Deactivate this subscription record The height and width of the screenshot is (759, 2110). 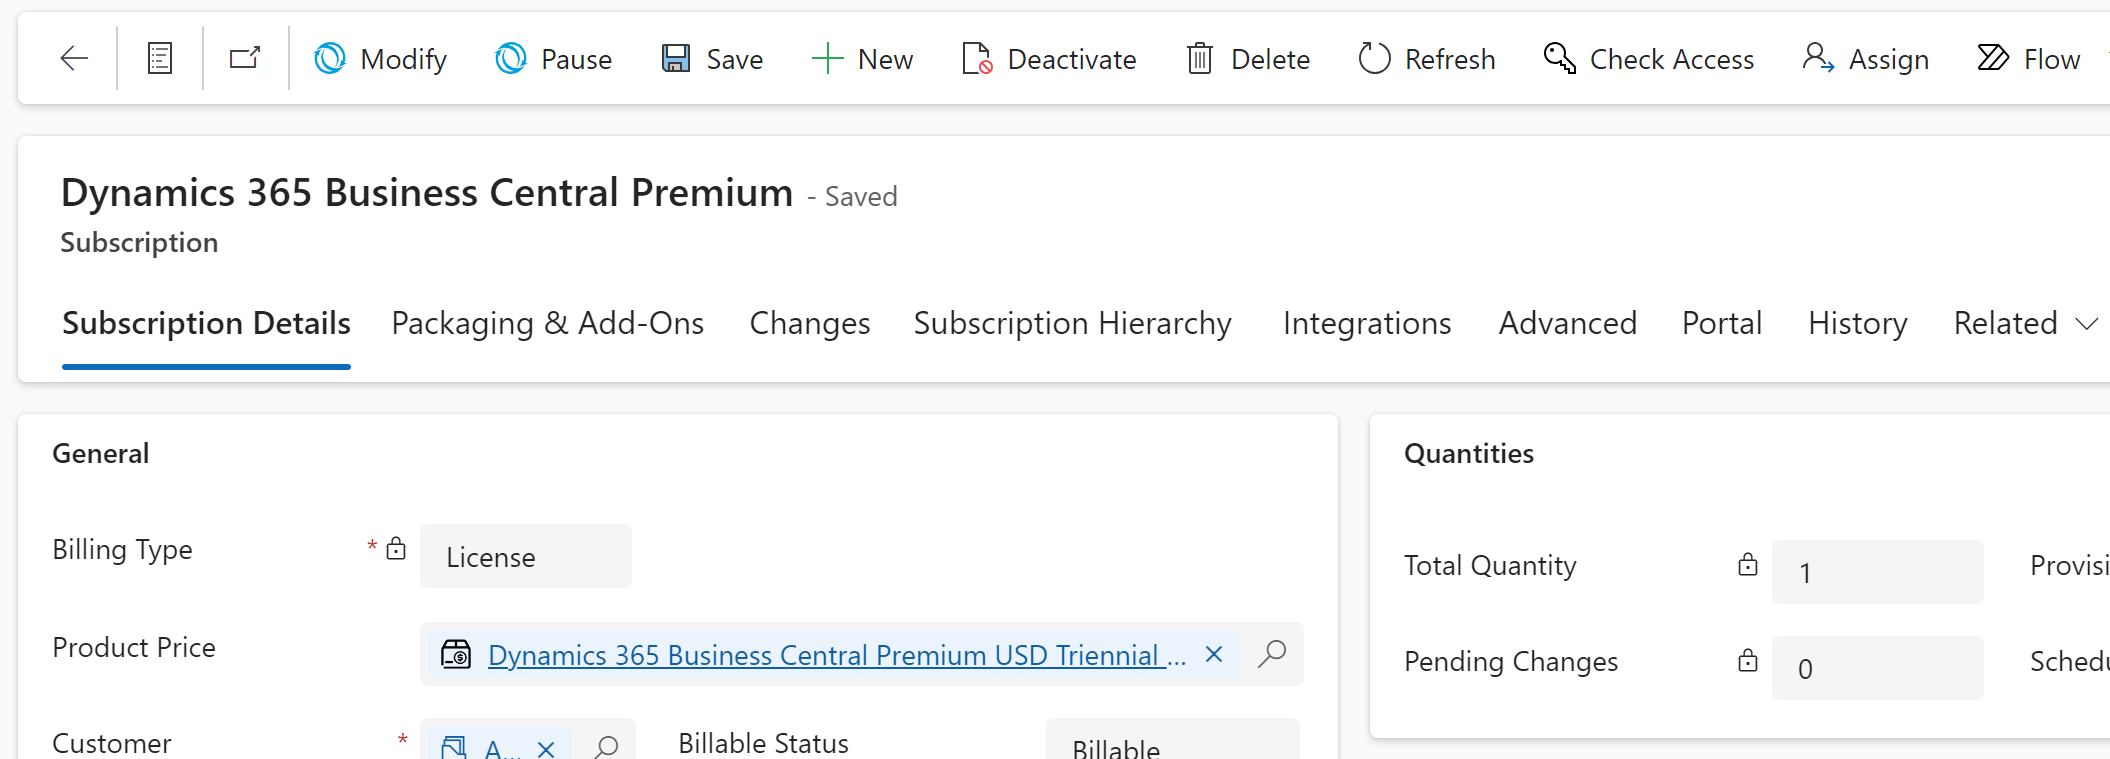coord(1049,59)
